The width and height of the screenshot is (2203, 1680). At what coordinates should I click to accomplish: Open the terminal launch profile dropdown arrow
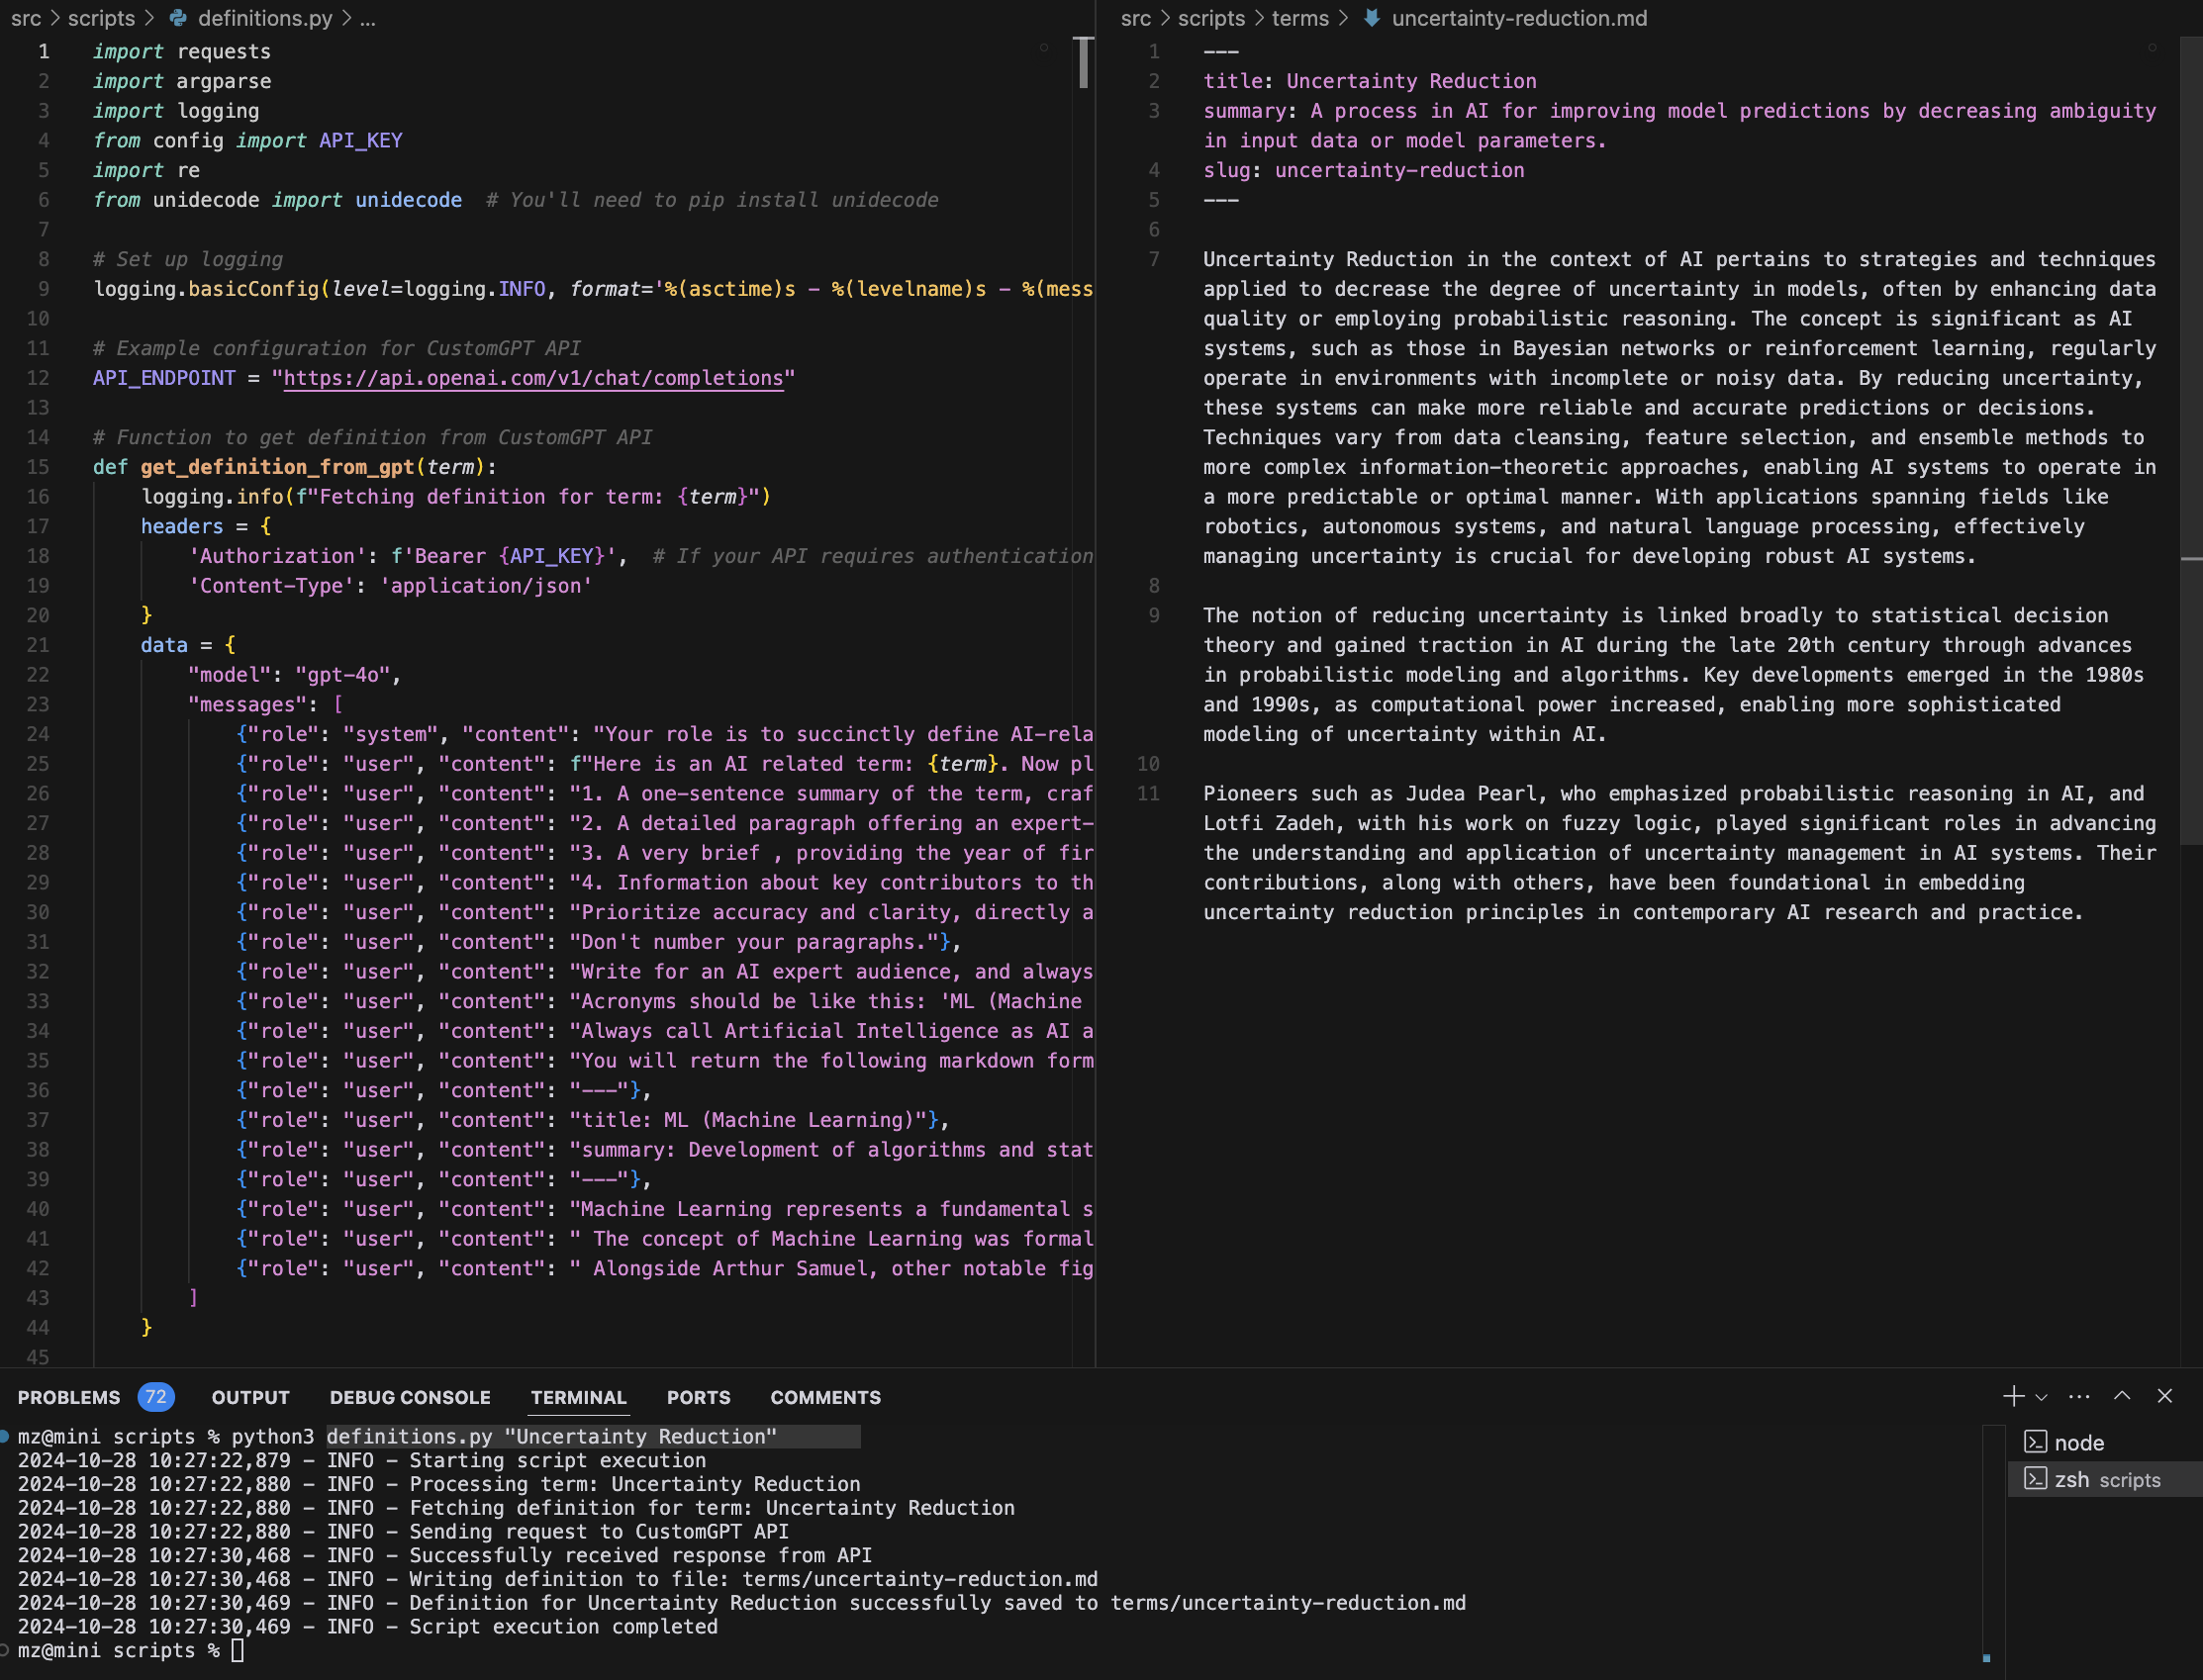click(2041, 1397)
